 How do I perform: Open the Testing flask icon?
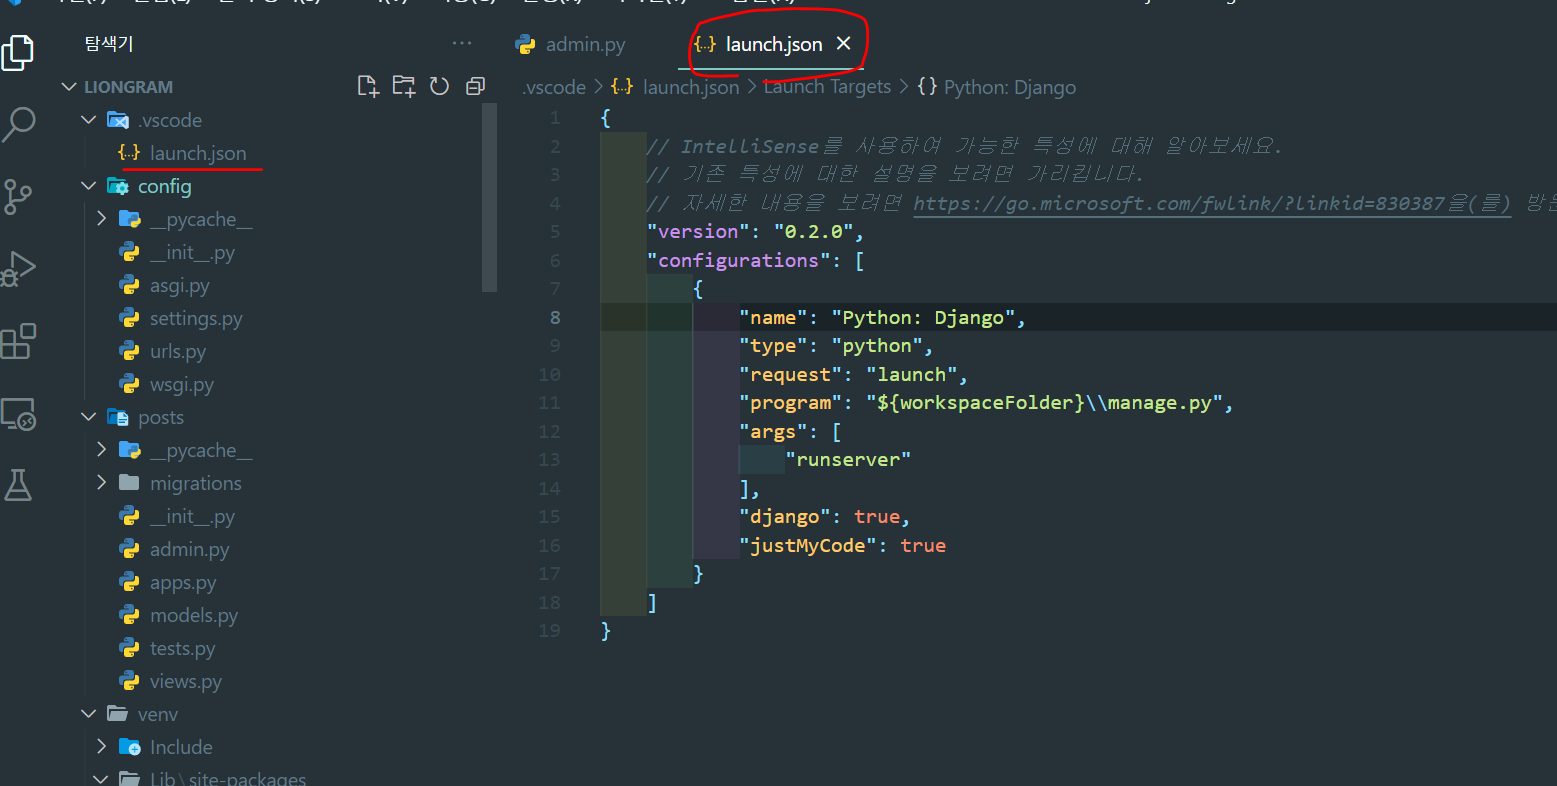tap(18, 485)
